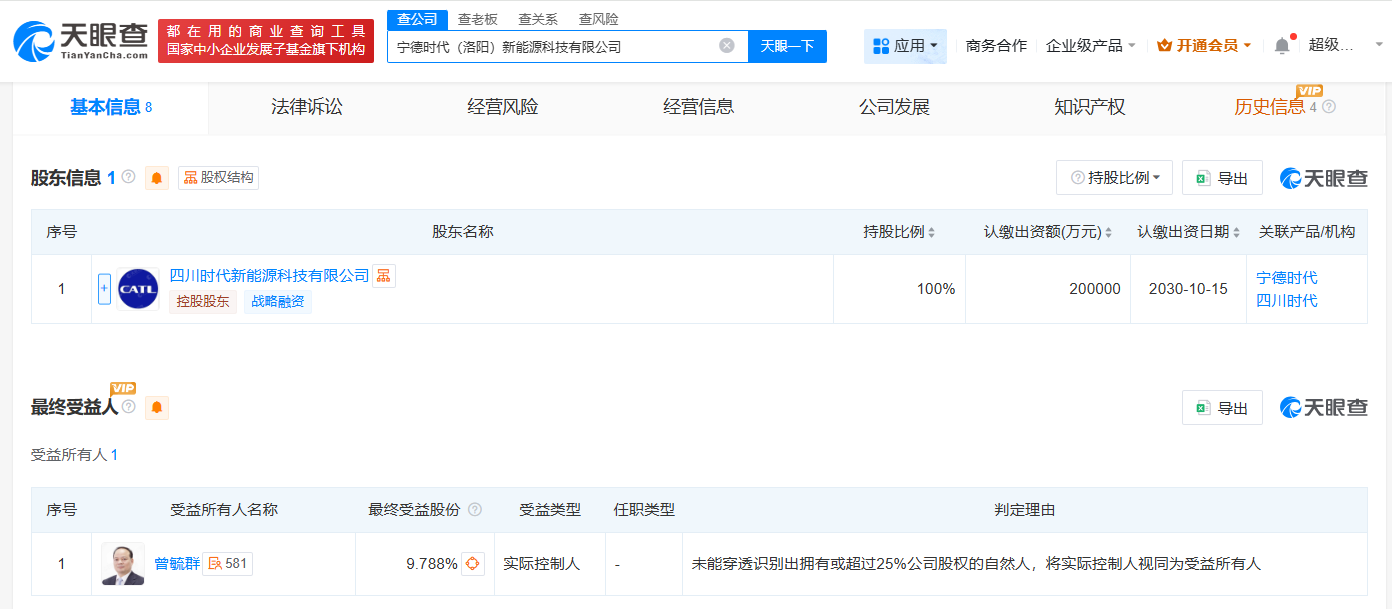Viewport: 1392px width, 609px height.
Task: Click the help question mark beside 股东信息
Action: (x=129, y=177)
